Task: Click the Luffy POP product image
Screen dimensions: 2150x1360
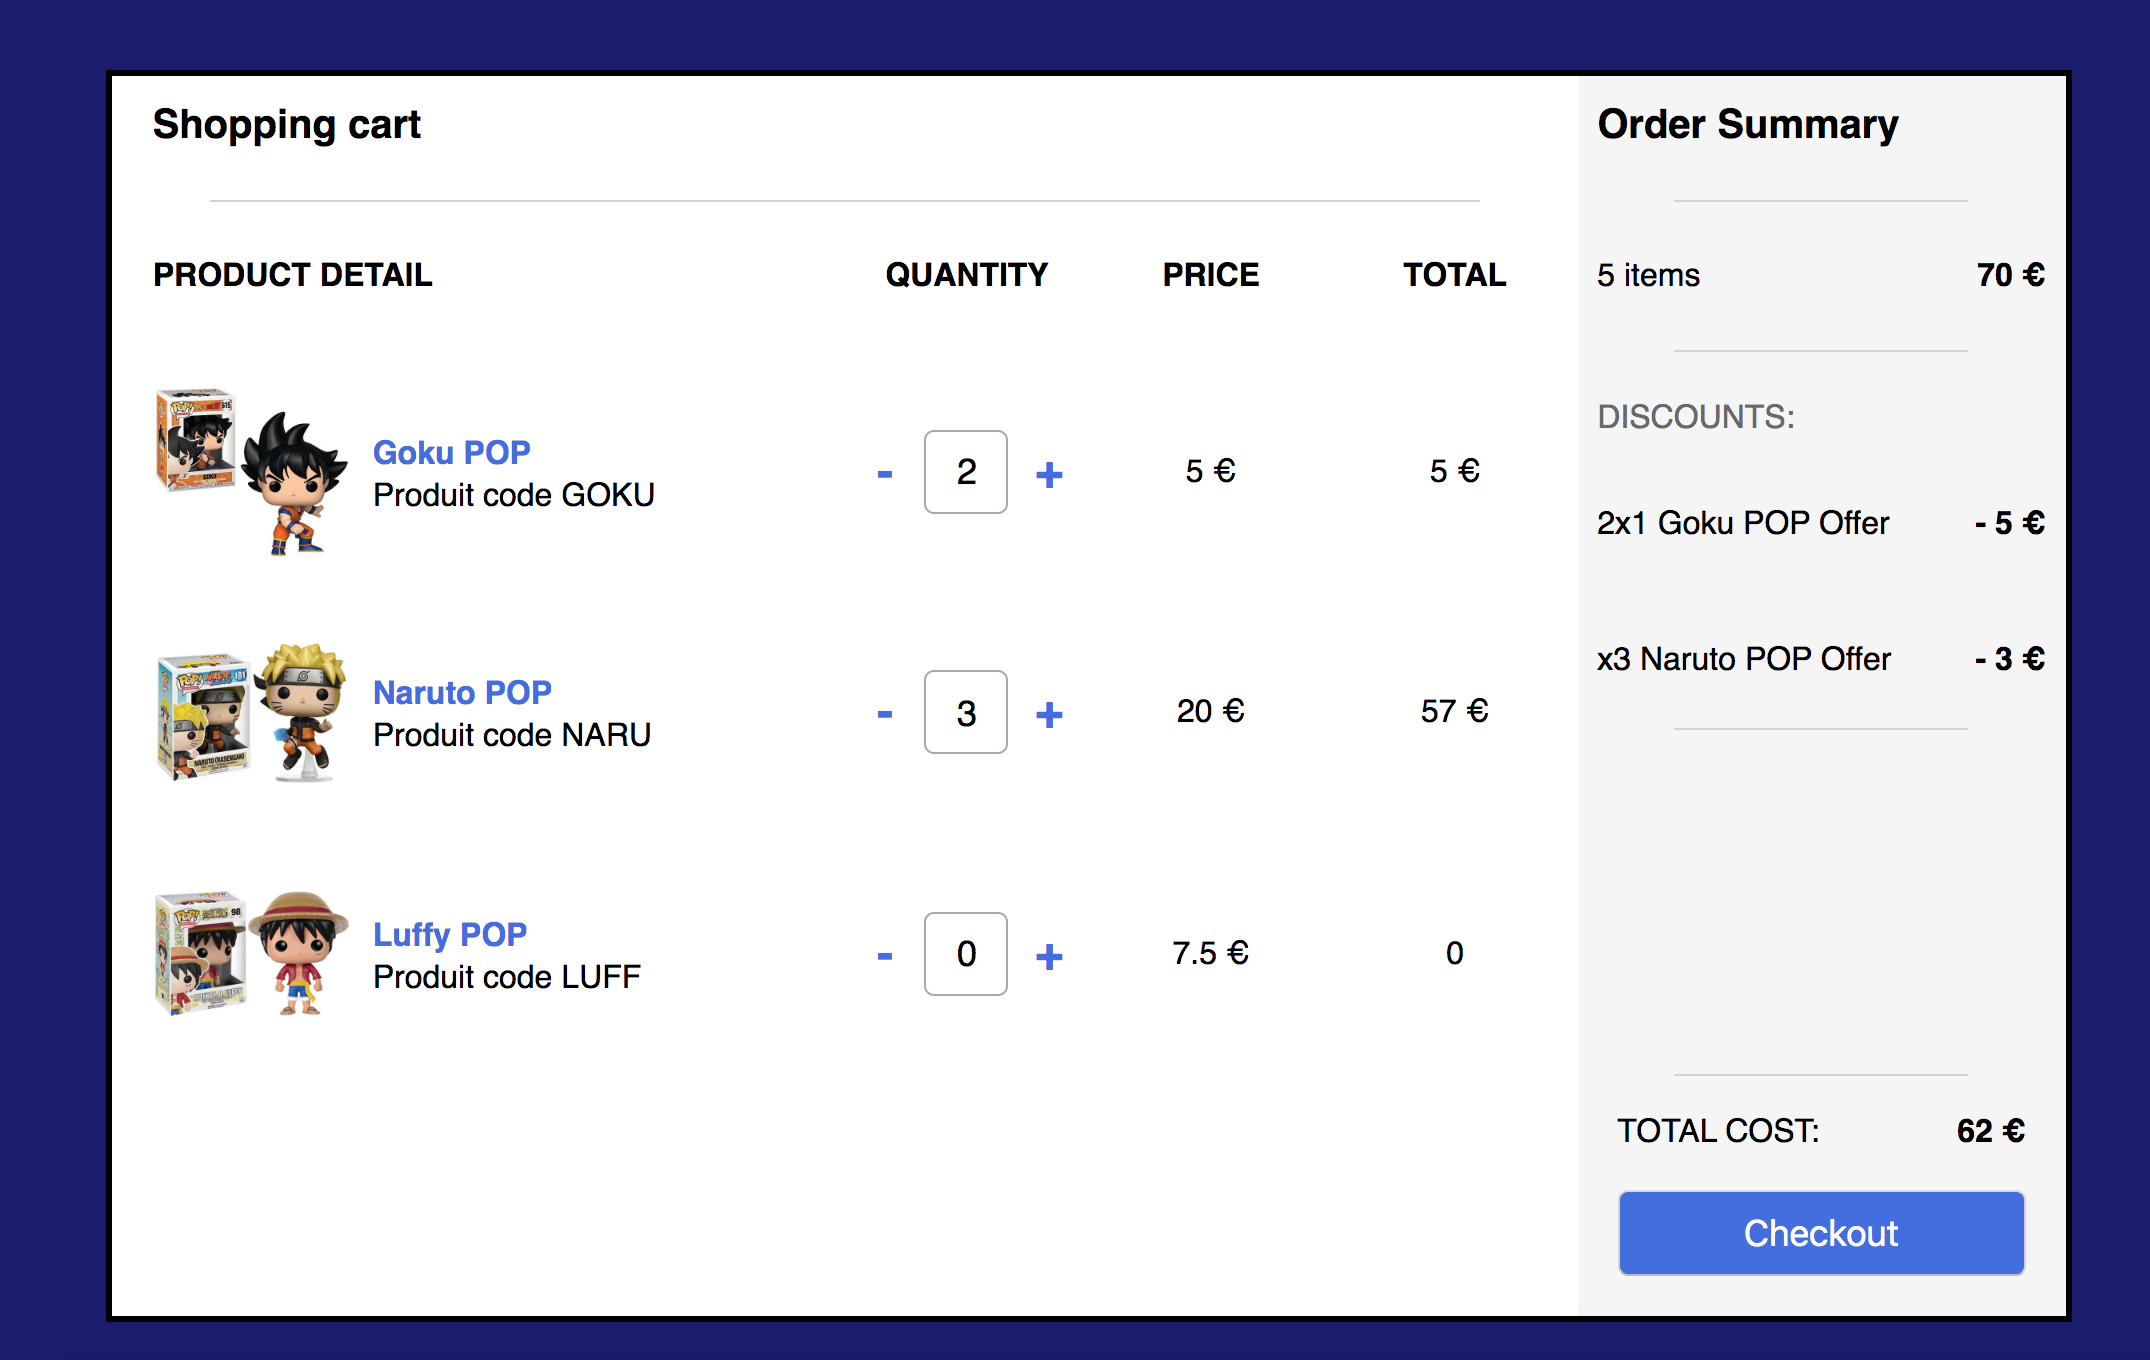Action: [252, 953]
